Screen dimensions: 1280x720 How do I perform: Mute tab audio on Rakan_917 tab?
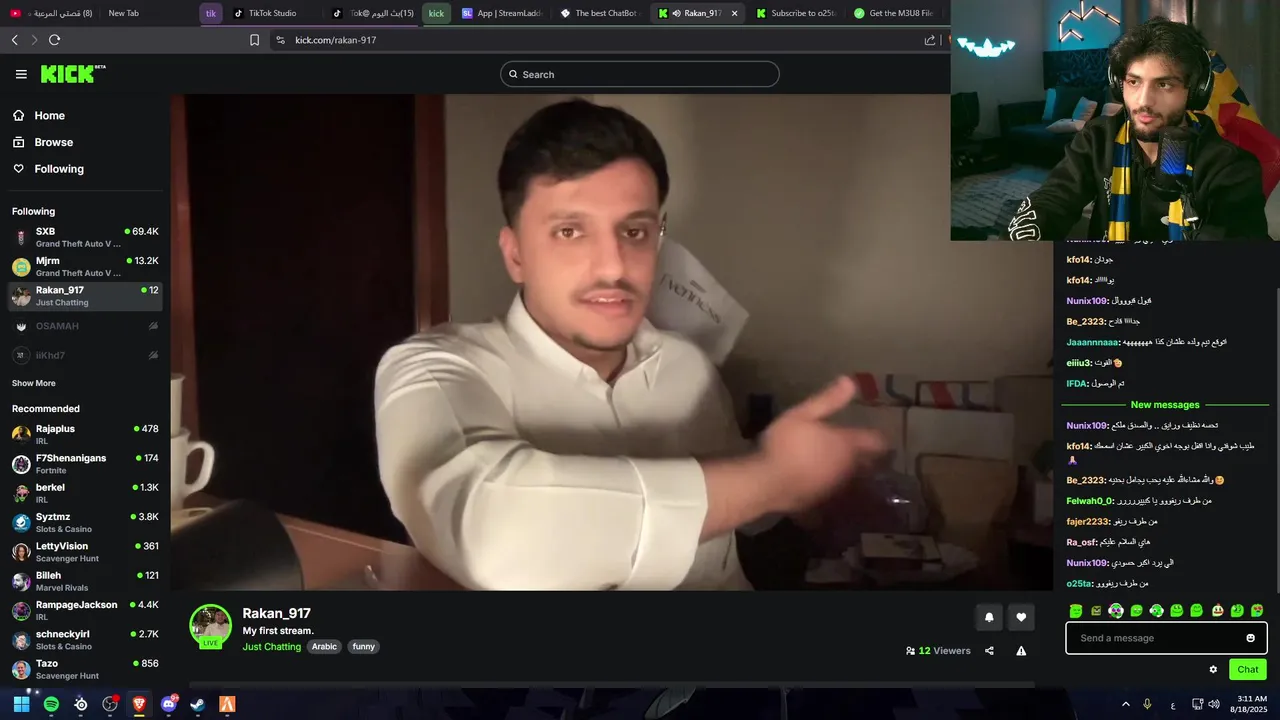pyautogui.click(x=676, y=13)
